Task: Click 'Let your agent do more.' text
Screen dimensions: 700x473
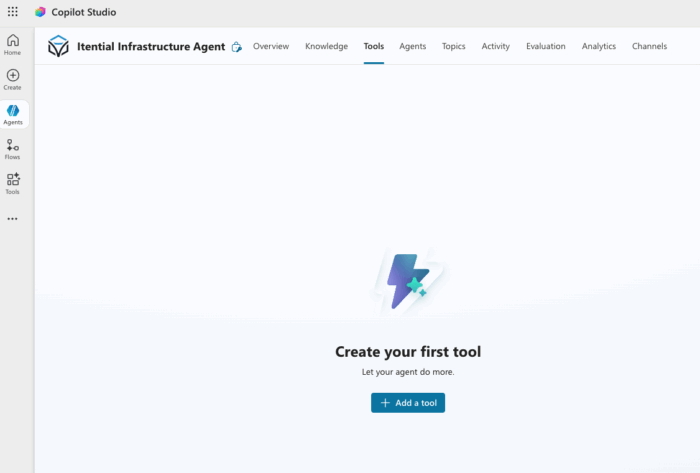Action: [x=408, y=372]
